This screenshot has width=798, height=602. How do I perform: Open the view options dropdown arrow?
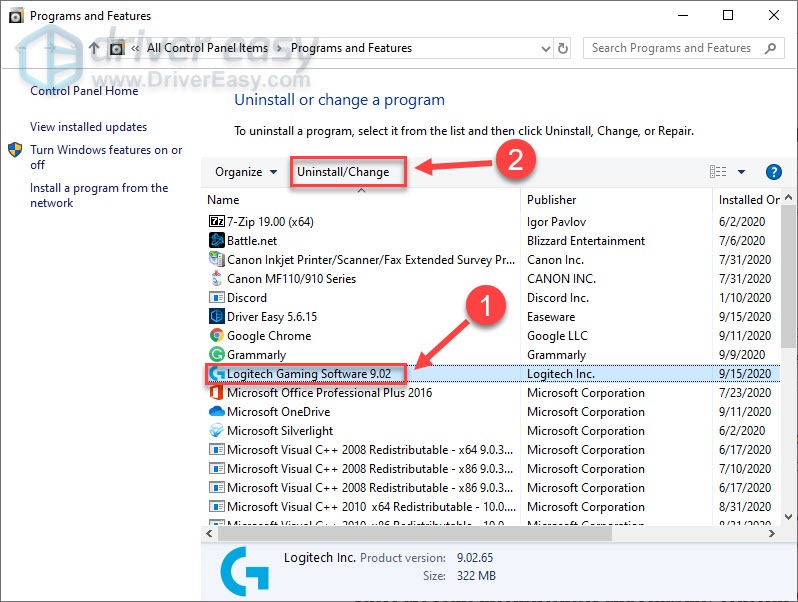(x=742, y=172)
